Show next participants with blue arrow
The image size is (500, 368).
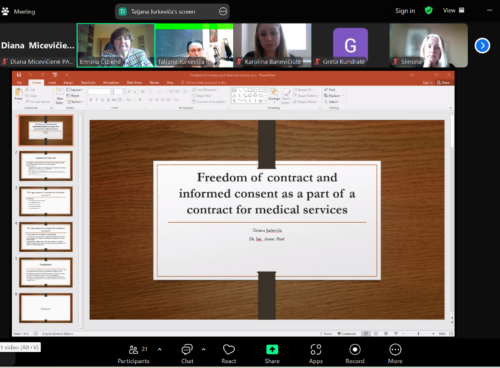pyautogui.click(x=482, y=46)
